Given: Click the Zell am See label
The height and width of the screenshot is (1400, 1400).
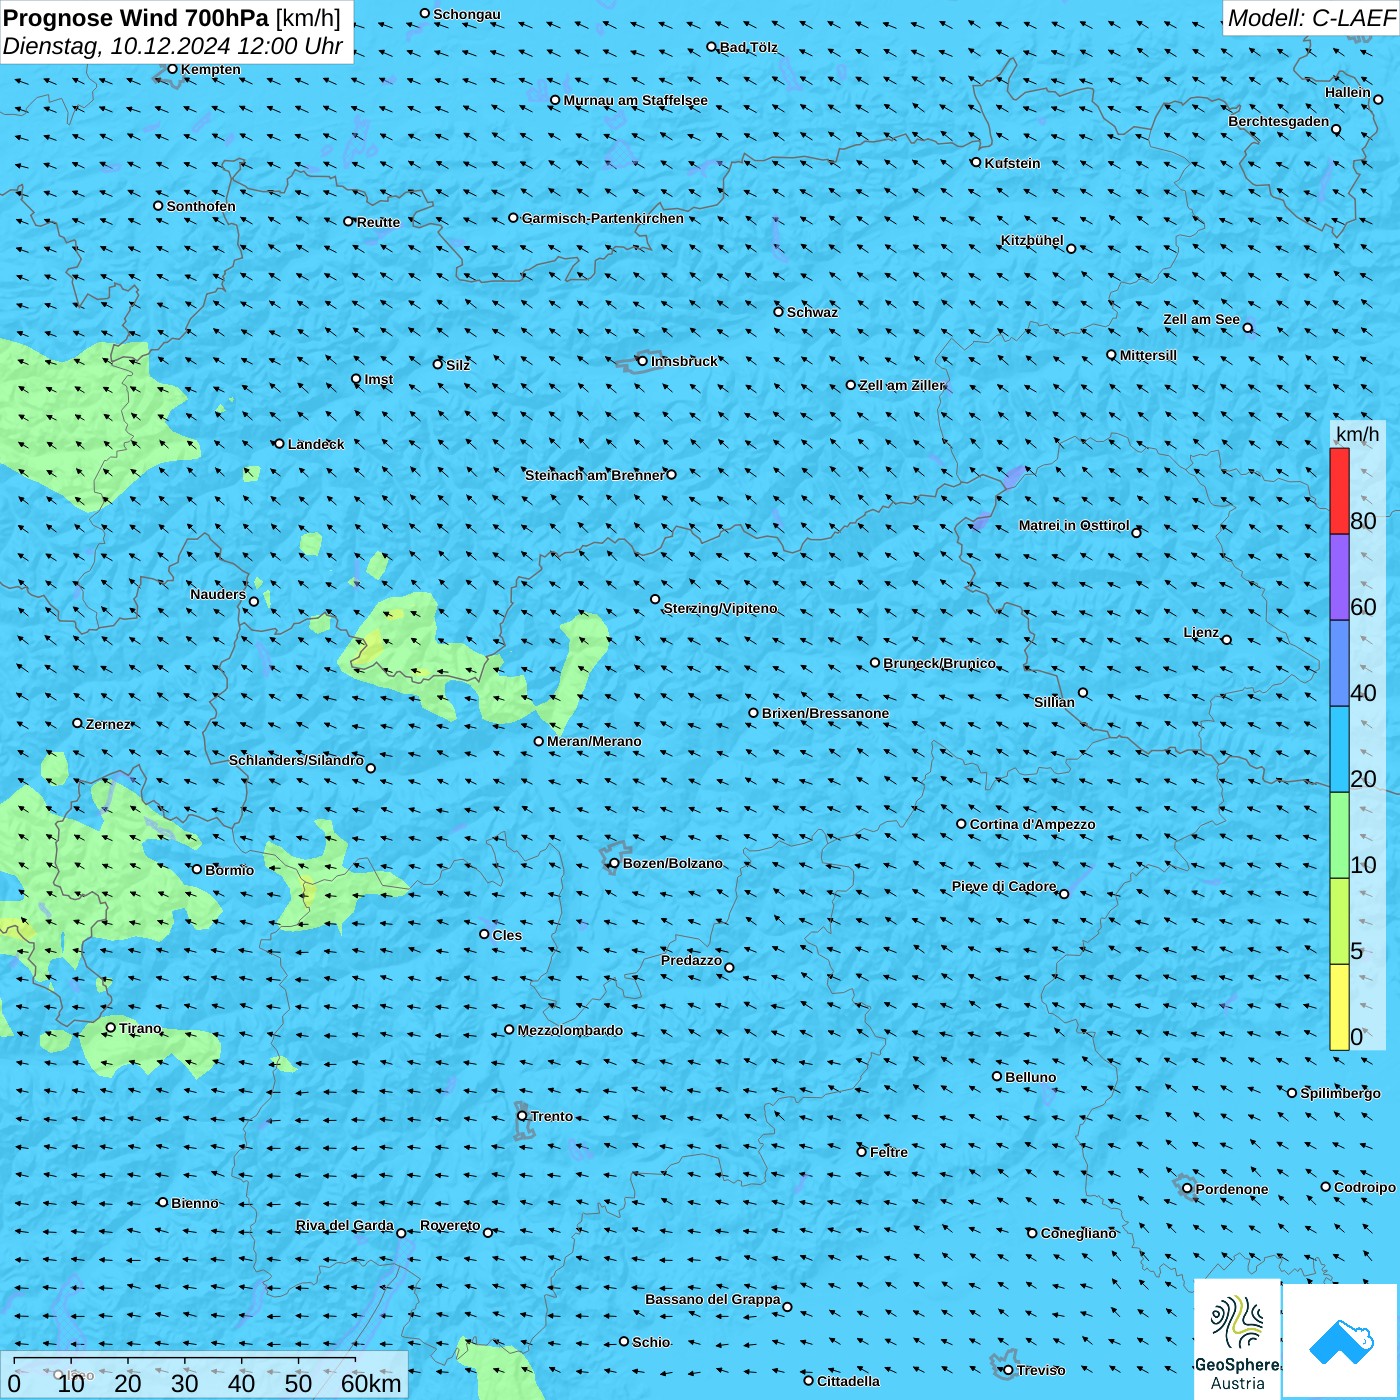Looking at the screenshot, I should tap(1201, 320).
